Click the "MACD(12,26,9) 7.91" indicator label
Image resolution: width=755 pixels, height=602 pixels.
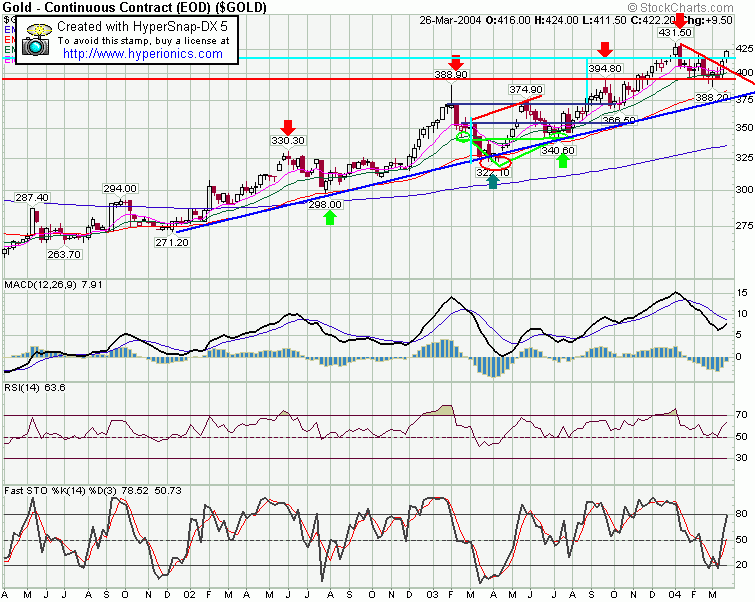coord(53,285)
